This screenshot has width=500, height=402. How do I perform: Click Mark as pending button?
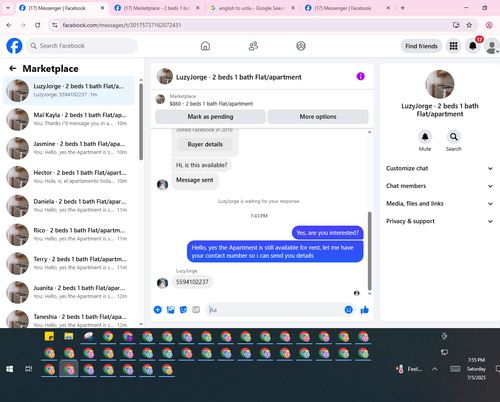click(x=210, y=117)
